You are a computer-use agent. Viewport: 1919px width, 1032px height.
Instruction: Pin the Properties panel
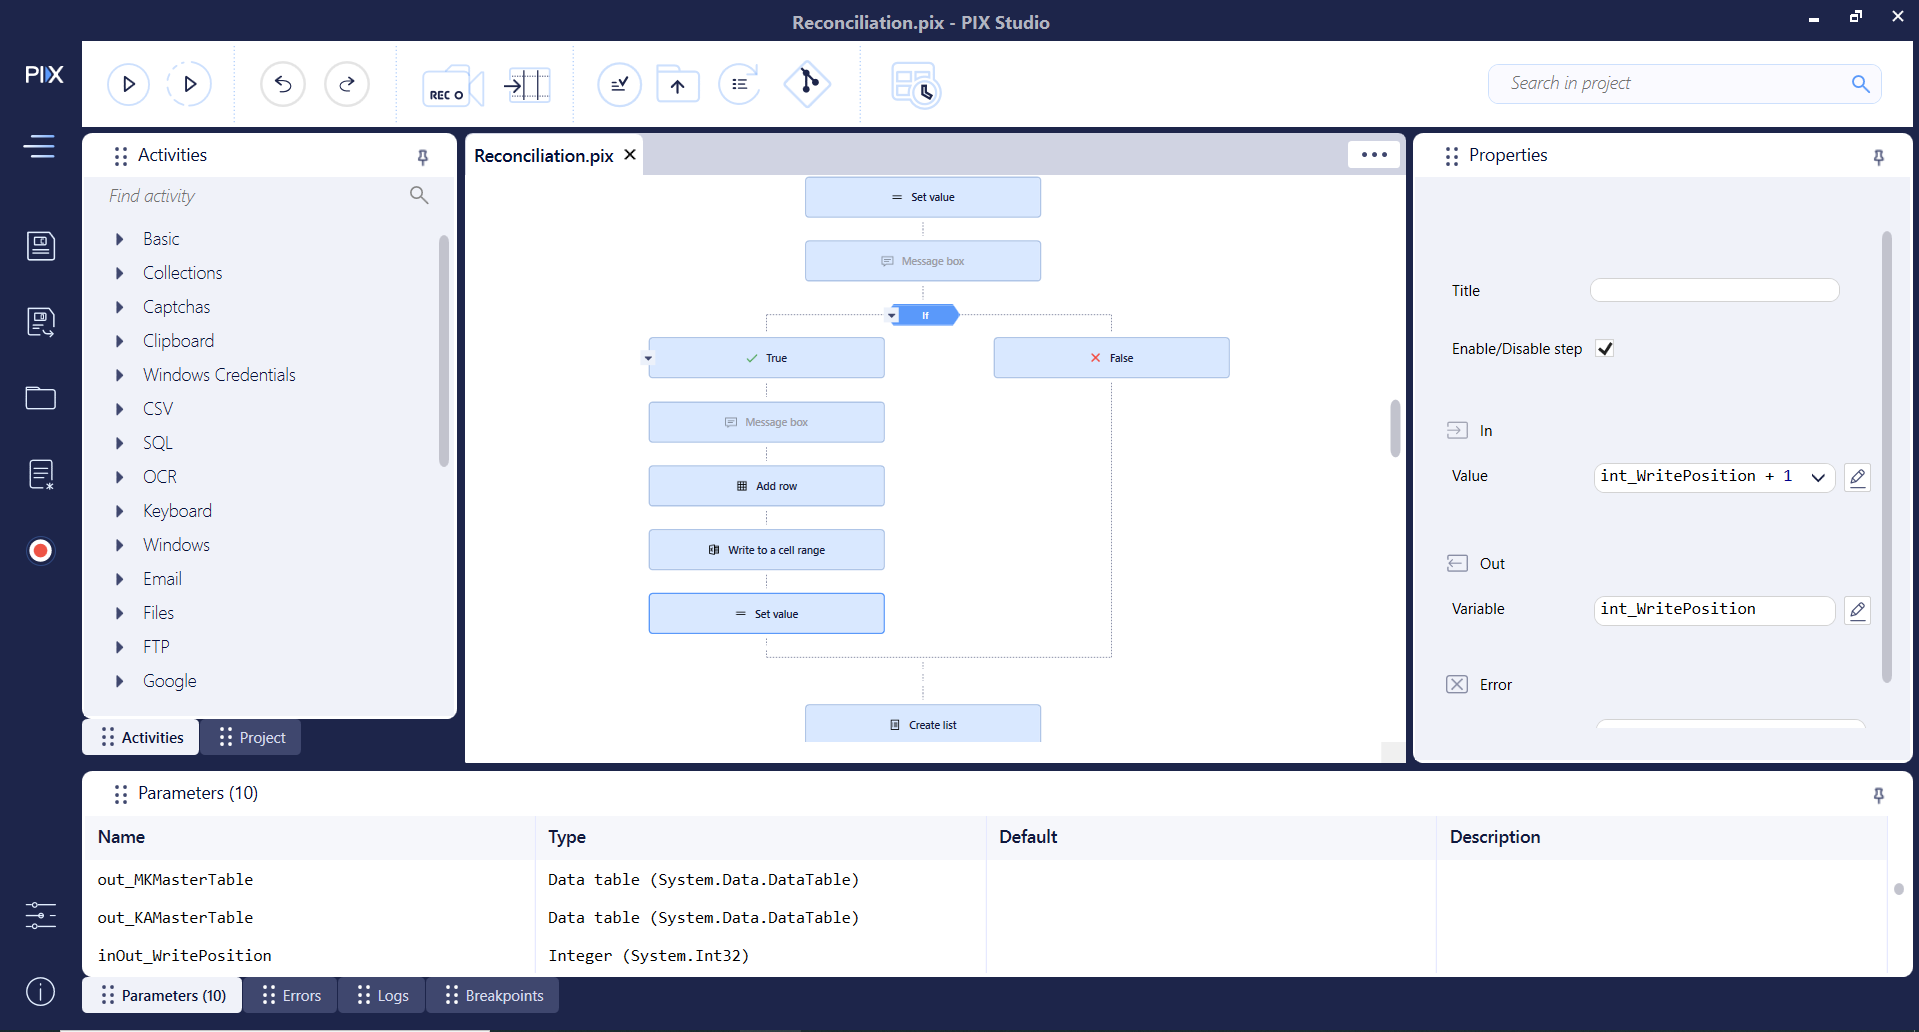point(1879,157)
